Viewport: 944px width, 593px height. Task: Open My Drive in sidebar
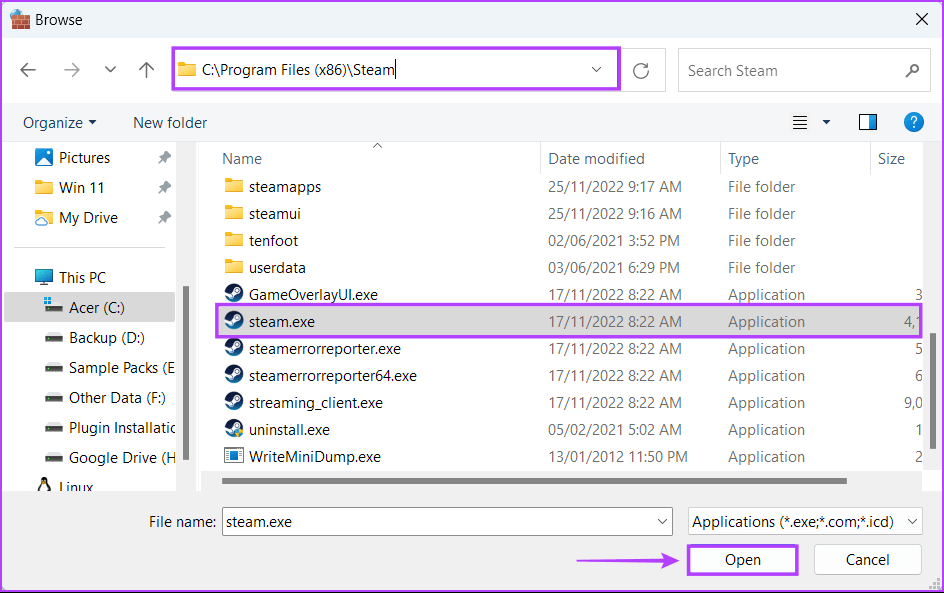(88, 218)
